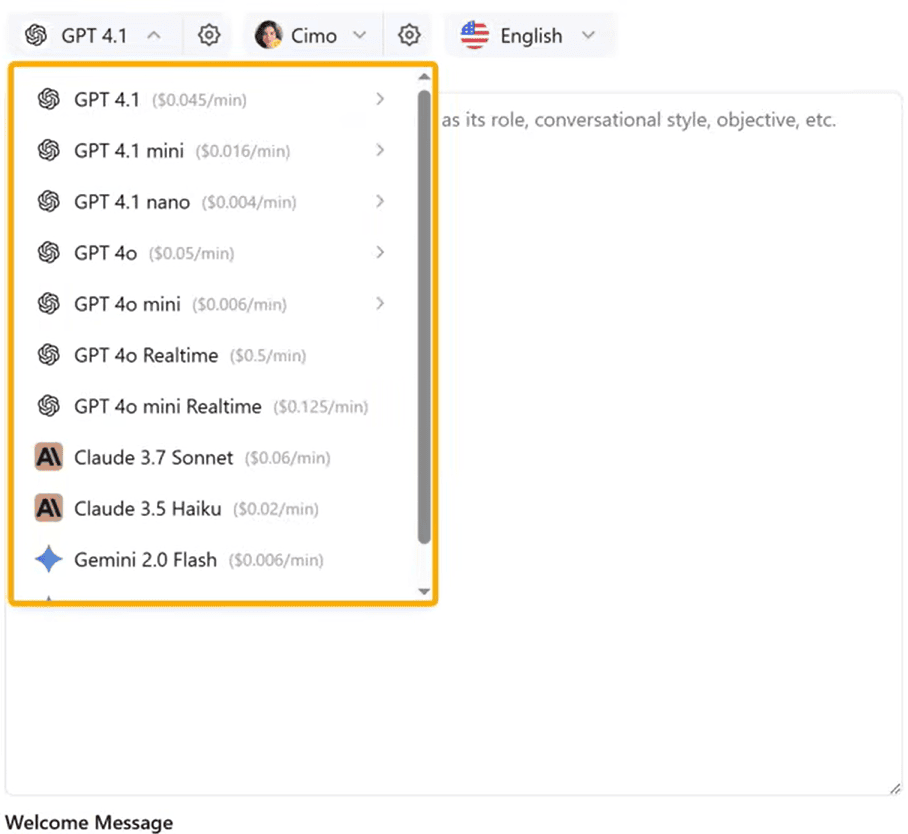
Task: Expand the GPT 4o submenu arrow
Action: point(380,253)
